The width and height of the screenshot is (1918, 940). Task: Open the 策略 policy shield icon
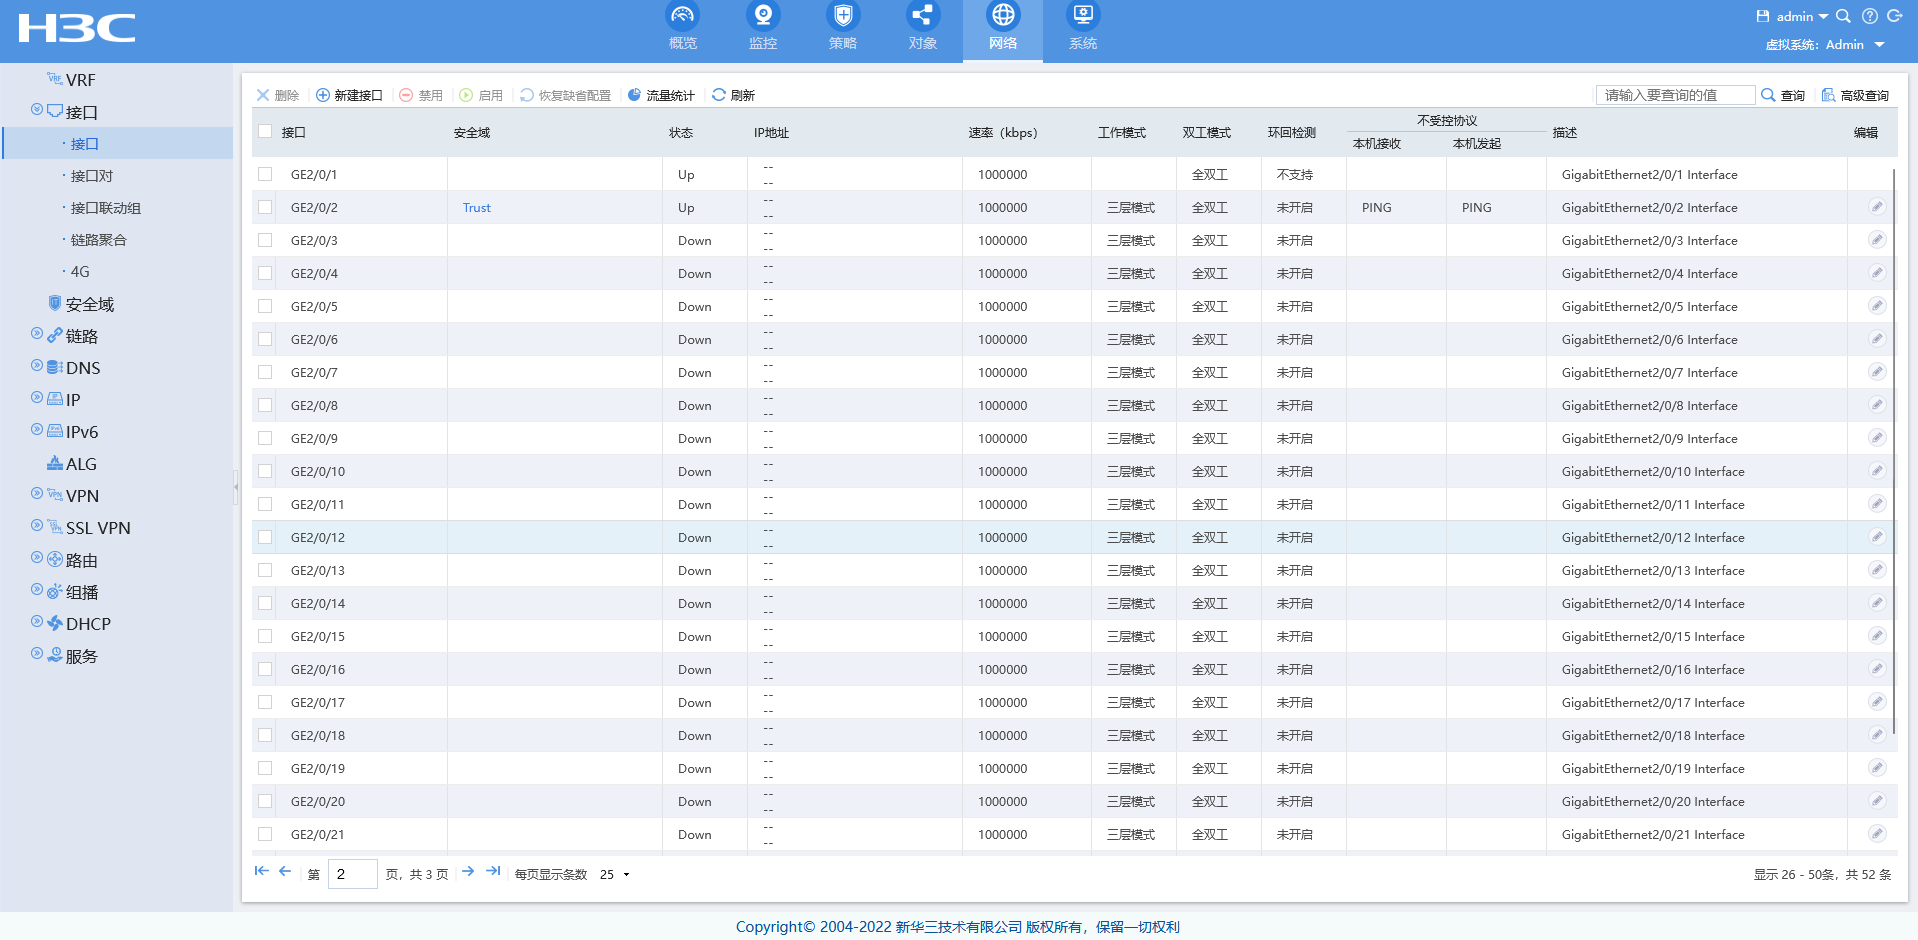[x=843, y=17]
